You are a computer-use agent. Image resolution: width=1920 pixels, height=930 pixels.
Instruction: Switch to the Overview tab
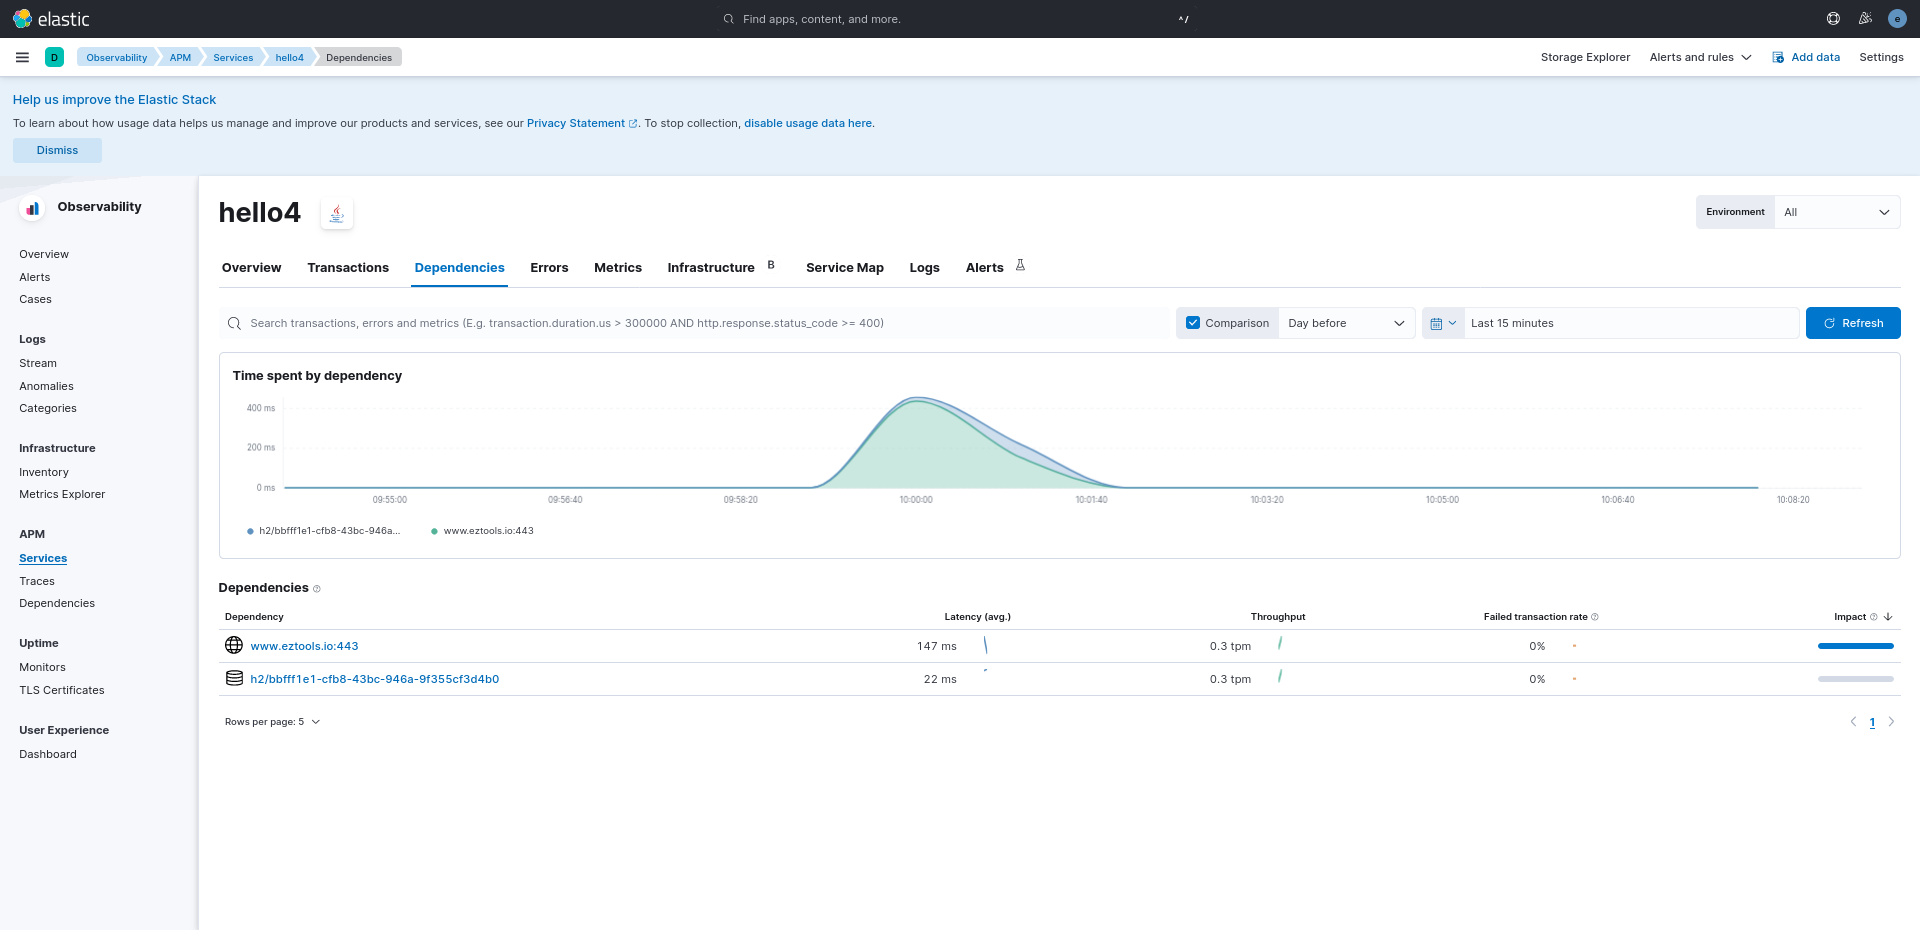coord(251,267)
